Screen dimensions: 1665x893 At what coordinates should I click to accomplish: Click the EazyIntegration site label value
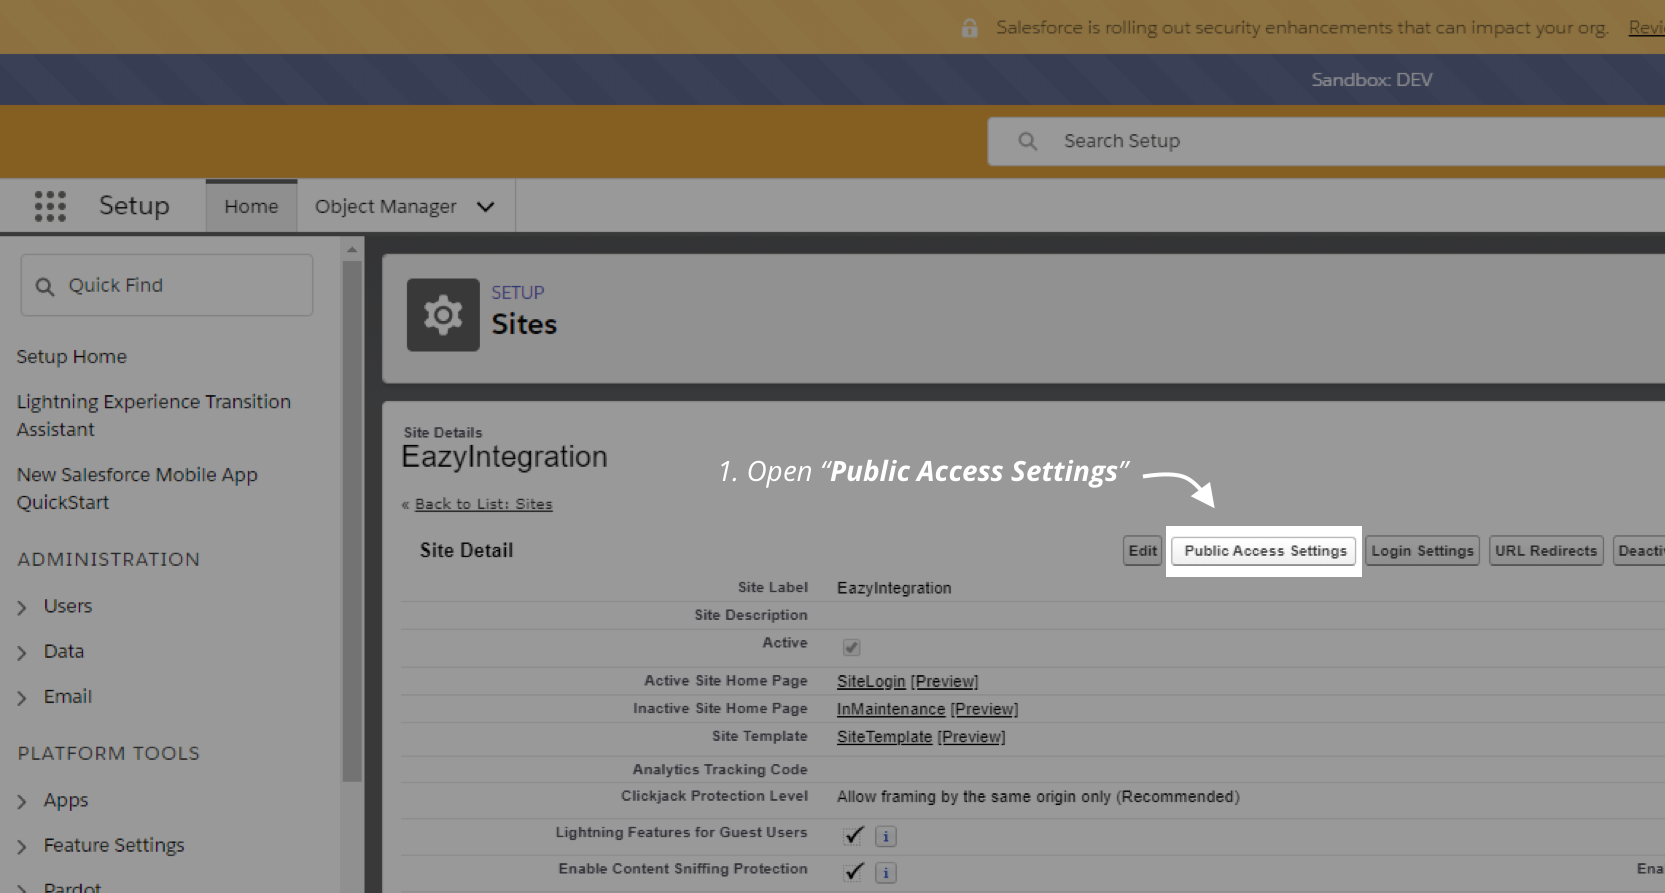[894, 588]
